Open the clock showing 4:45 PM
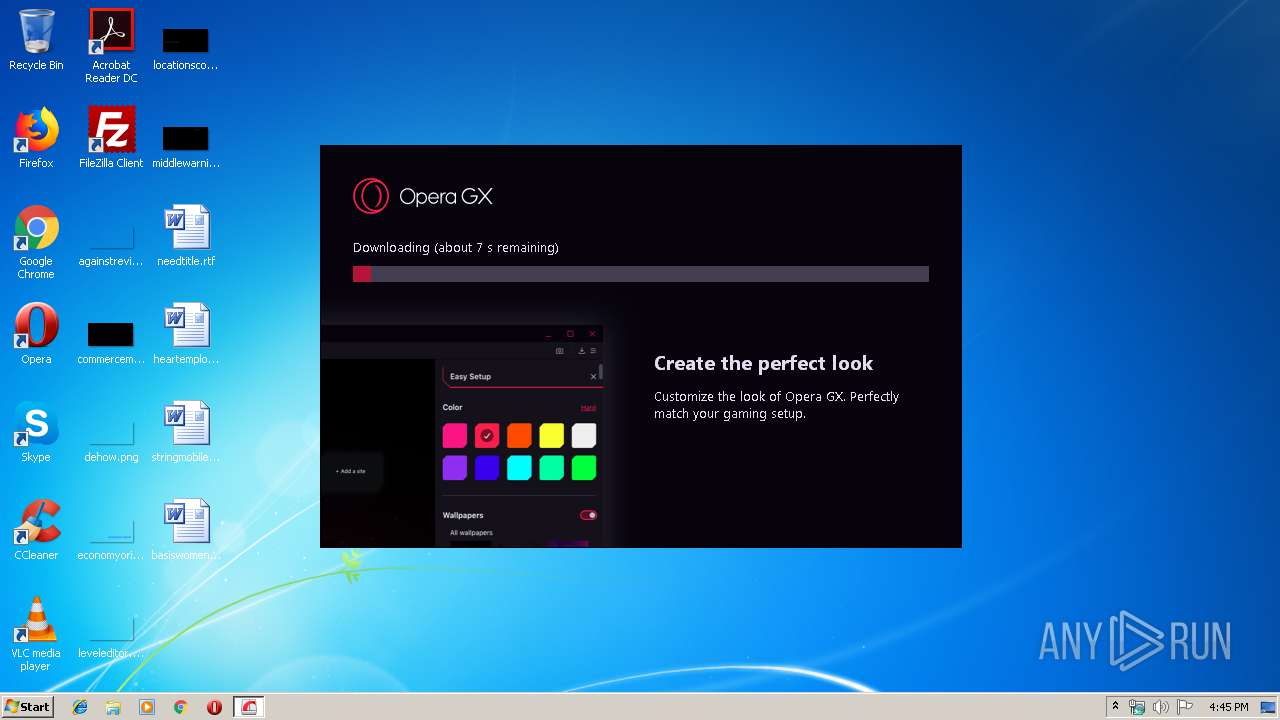Image resolution: width=1280 pixels, height=720 pixels. (1228, 707)
